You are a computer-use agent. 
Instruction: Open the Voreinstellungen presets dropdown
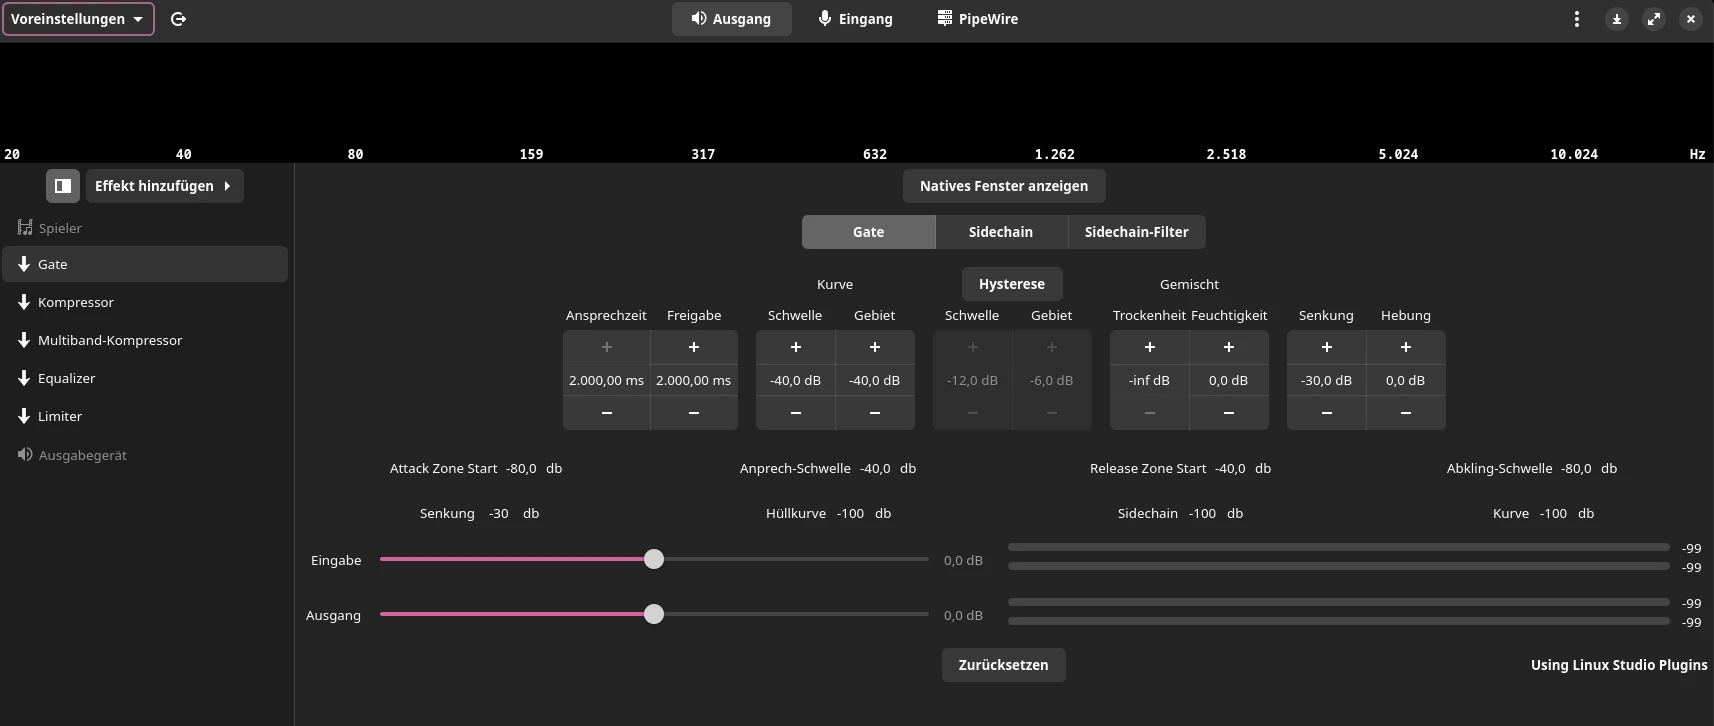click(78, 19)
